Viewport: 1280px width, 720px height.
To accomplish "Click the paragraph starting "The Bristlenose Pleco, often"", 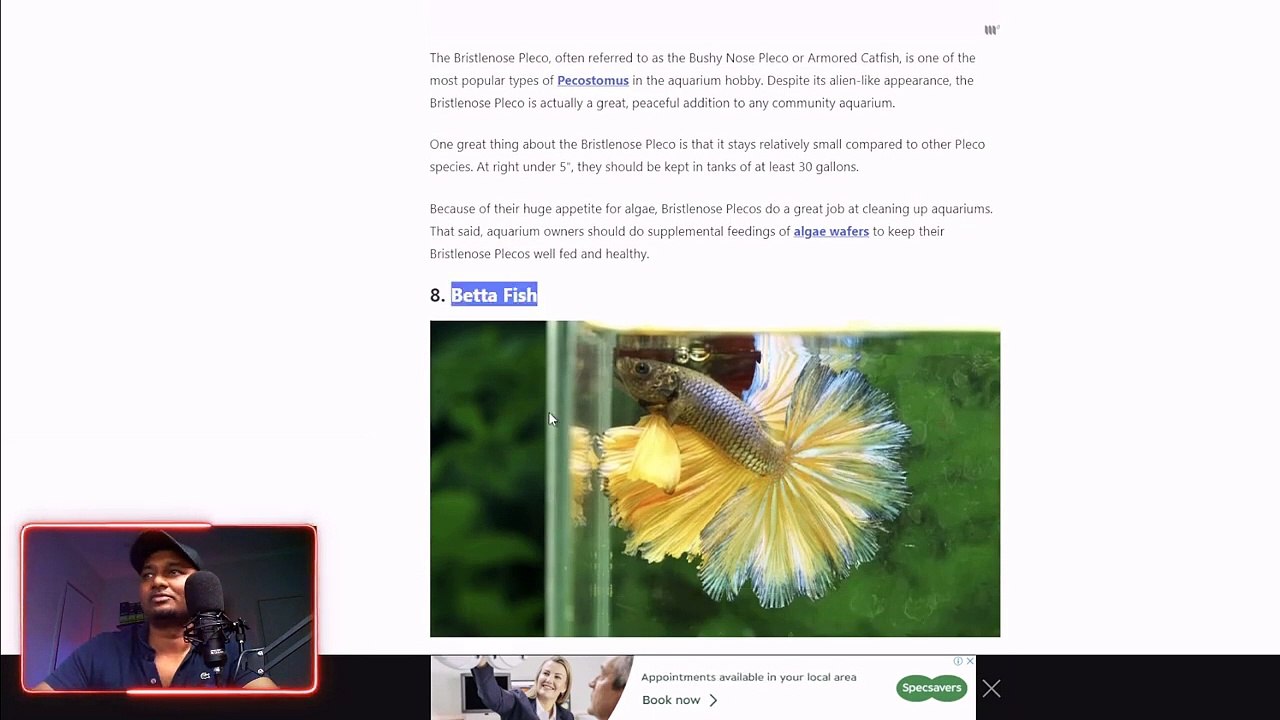I will pos(702,81).
